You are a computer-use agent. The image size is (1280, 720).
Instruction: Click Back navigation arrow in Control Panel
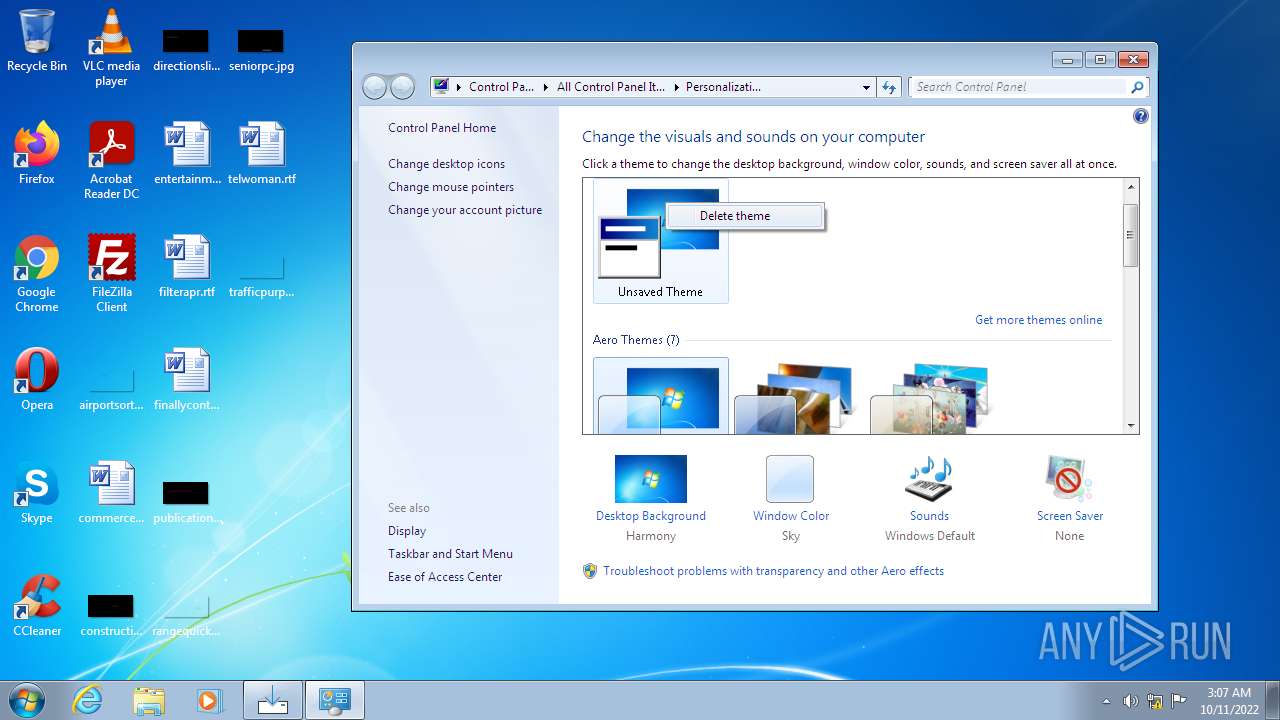374,87
